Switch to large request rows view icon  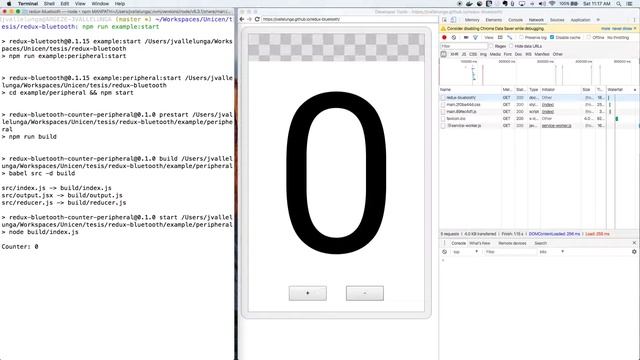pos(500,38)
